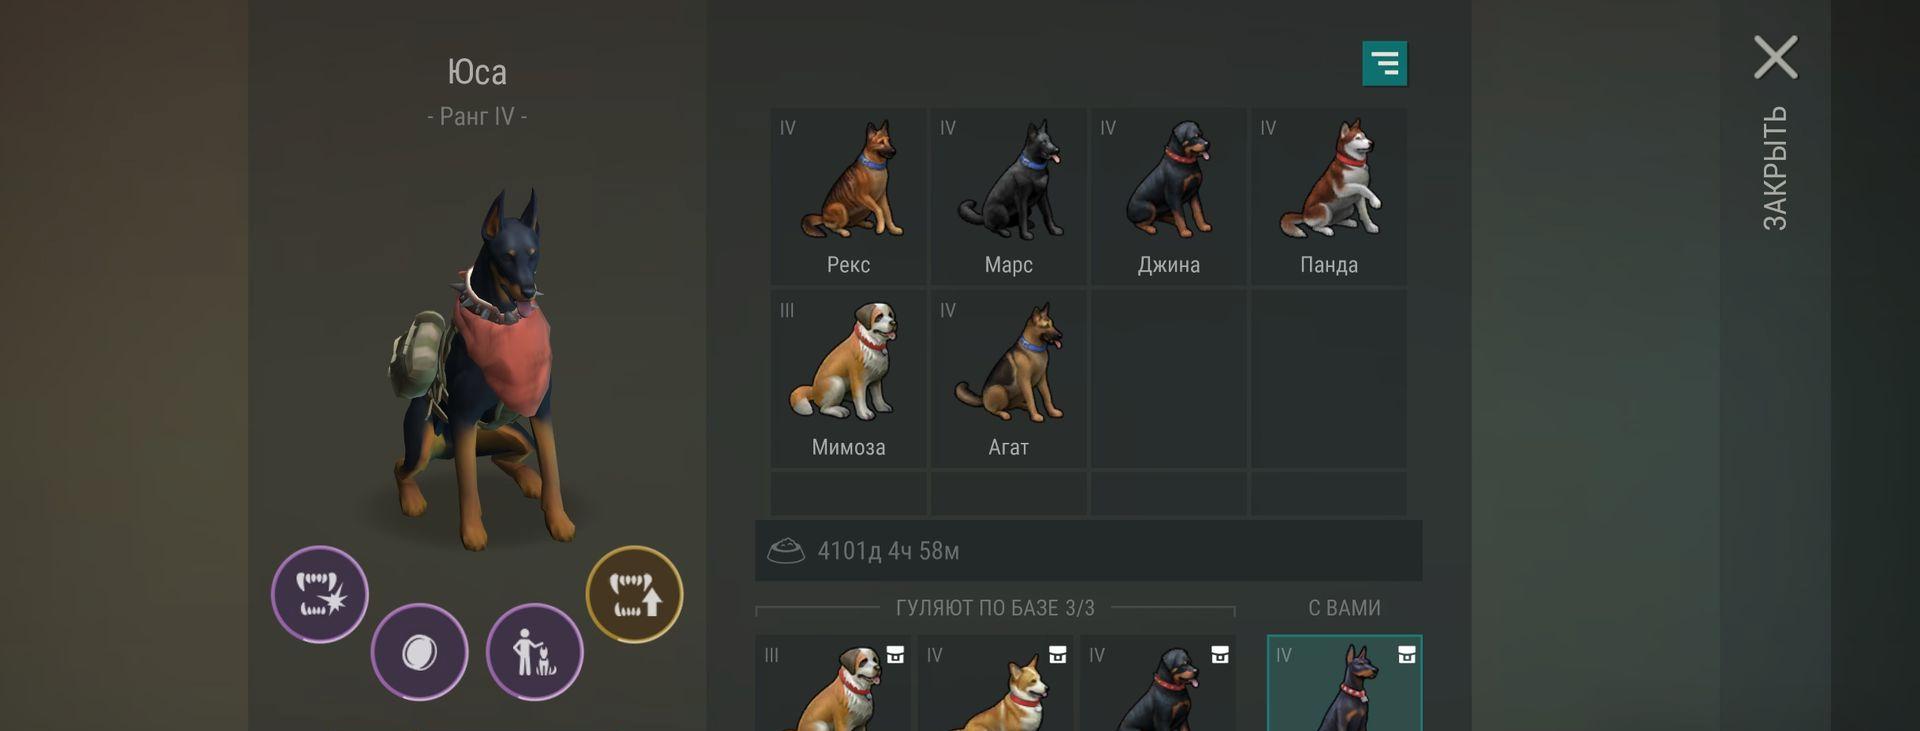Screen dimensions: 1920x731
Task: Click the ЗАКРЫТЬ label
Action: 1775,168
